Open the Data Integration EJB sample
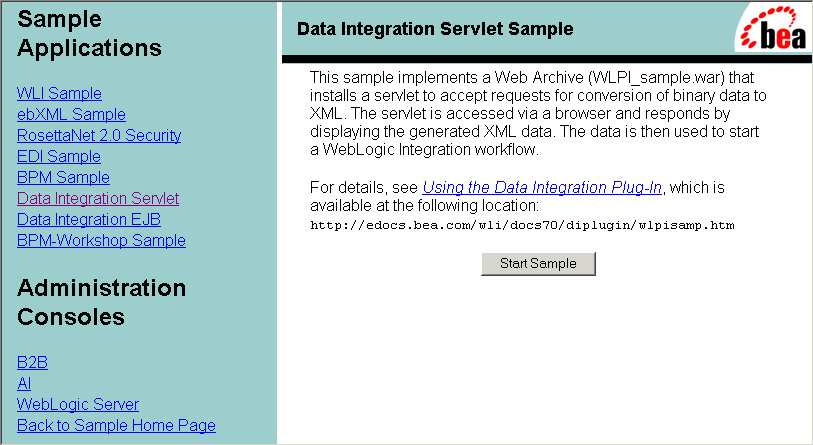 tap(89, 219)
